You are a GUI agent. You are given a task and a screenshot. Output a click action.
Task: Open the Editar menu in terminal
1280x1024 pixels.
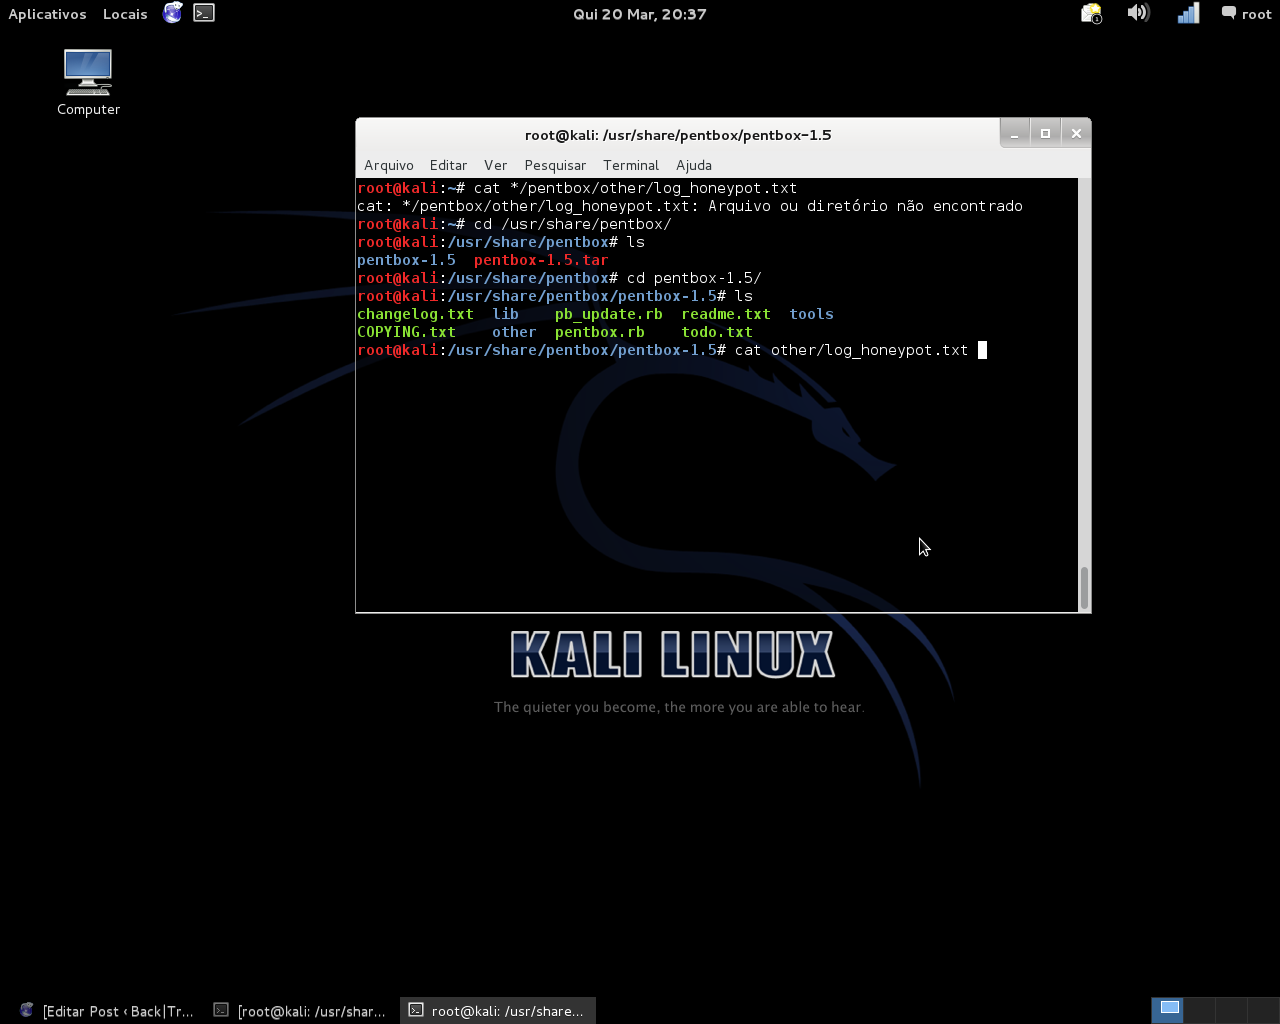(448, 165)
